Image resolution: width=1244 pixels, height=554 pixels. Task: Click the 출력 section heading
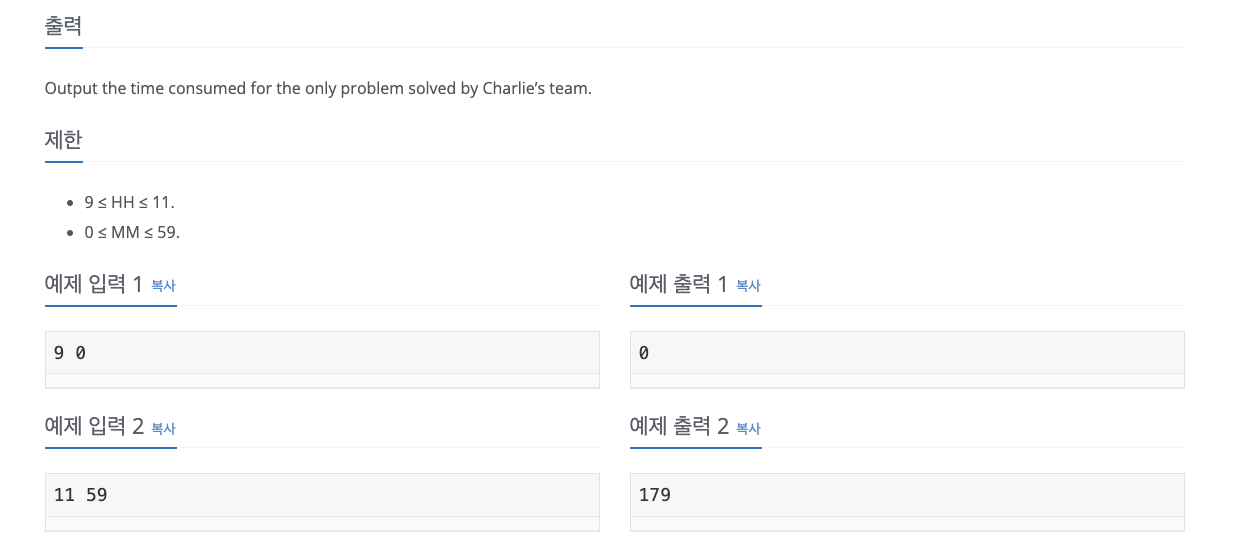click(x=63, y=26)
